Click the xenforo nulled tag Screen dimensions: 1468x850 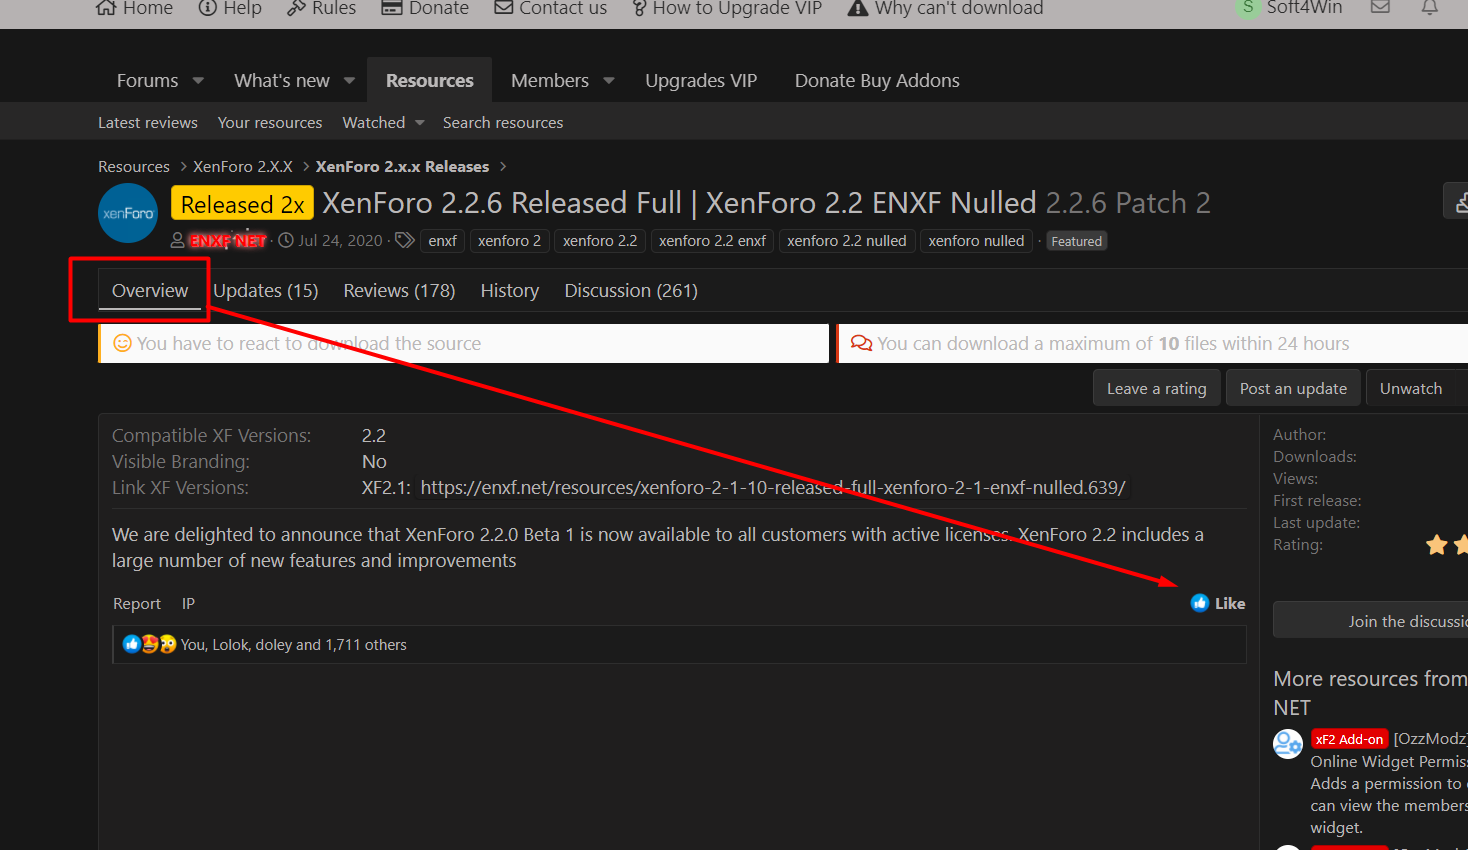click(x=976, y=241)
